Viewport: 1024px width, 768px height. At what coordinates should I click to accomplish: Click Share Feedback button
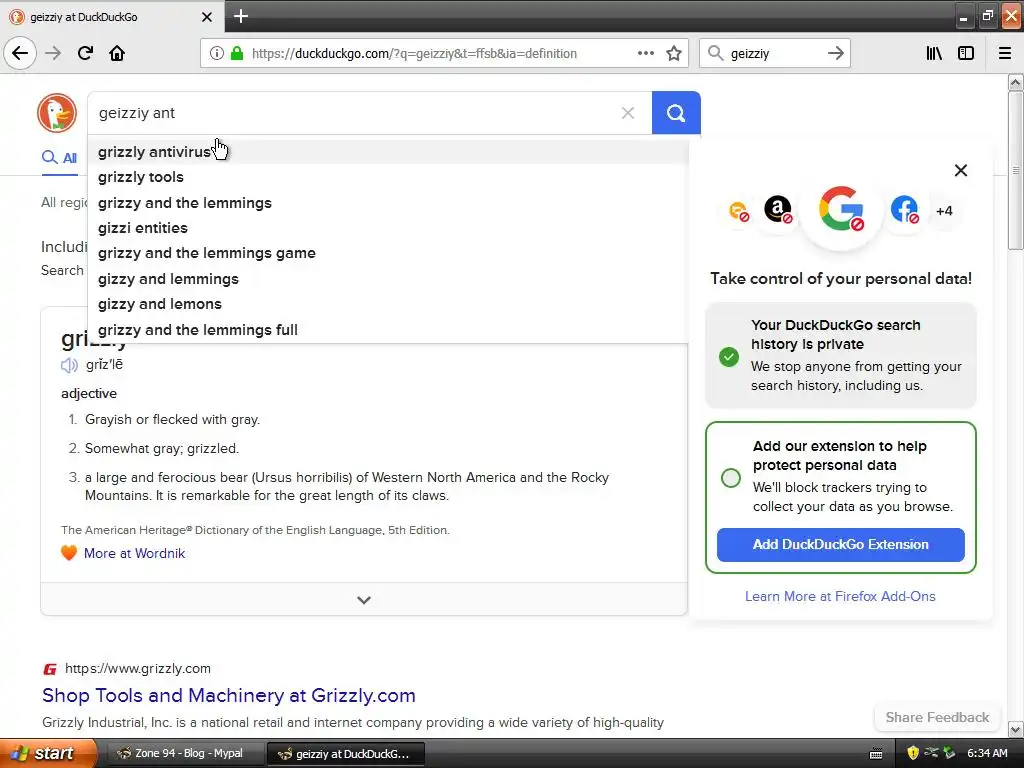pos(937,717)
